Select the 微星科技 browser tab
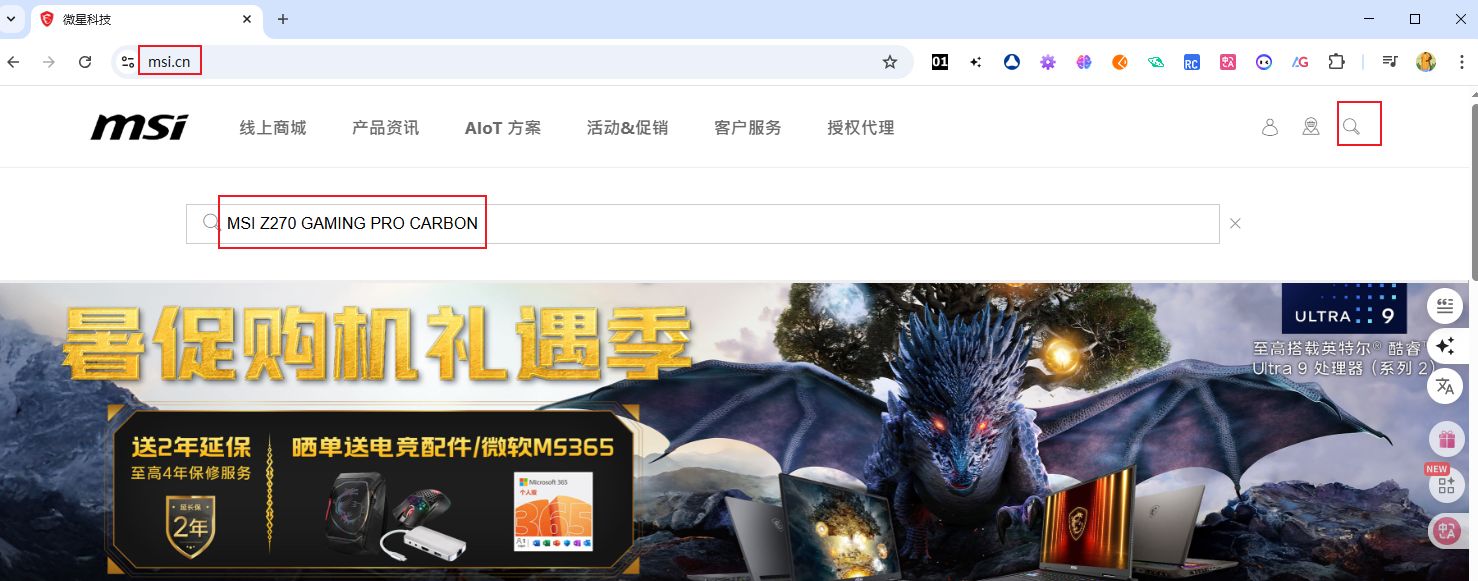This screenshot has width=1478, height=581. 147,20
